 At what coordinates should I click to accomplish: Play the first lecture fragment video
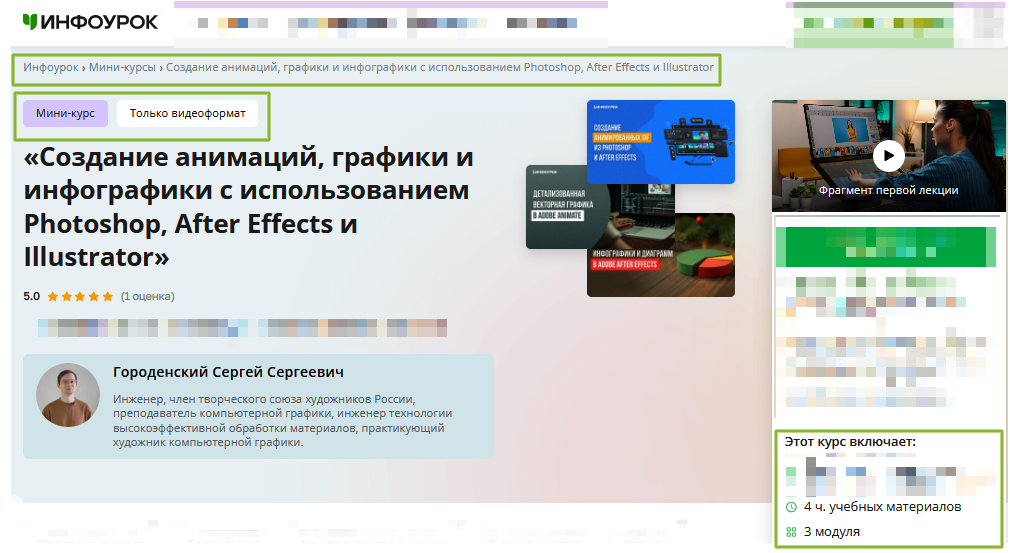[888, 155]
